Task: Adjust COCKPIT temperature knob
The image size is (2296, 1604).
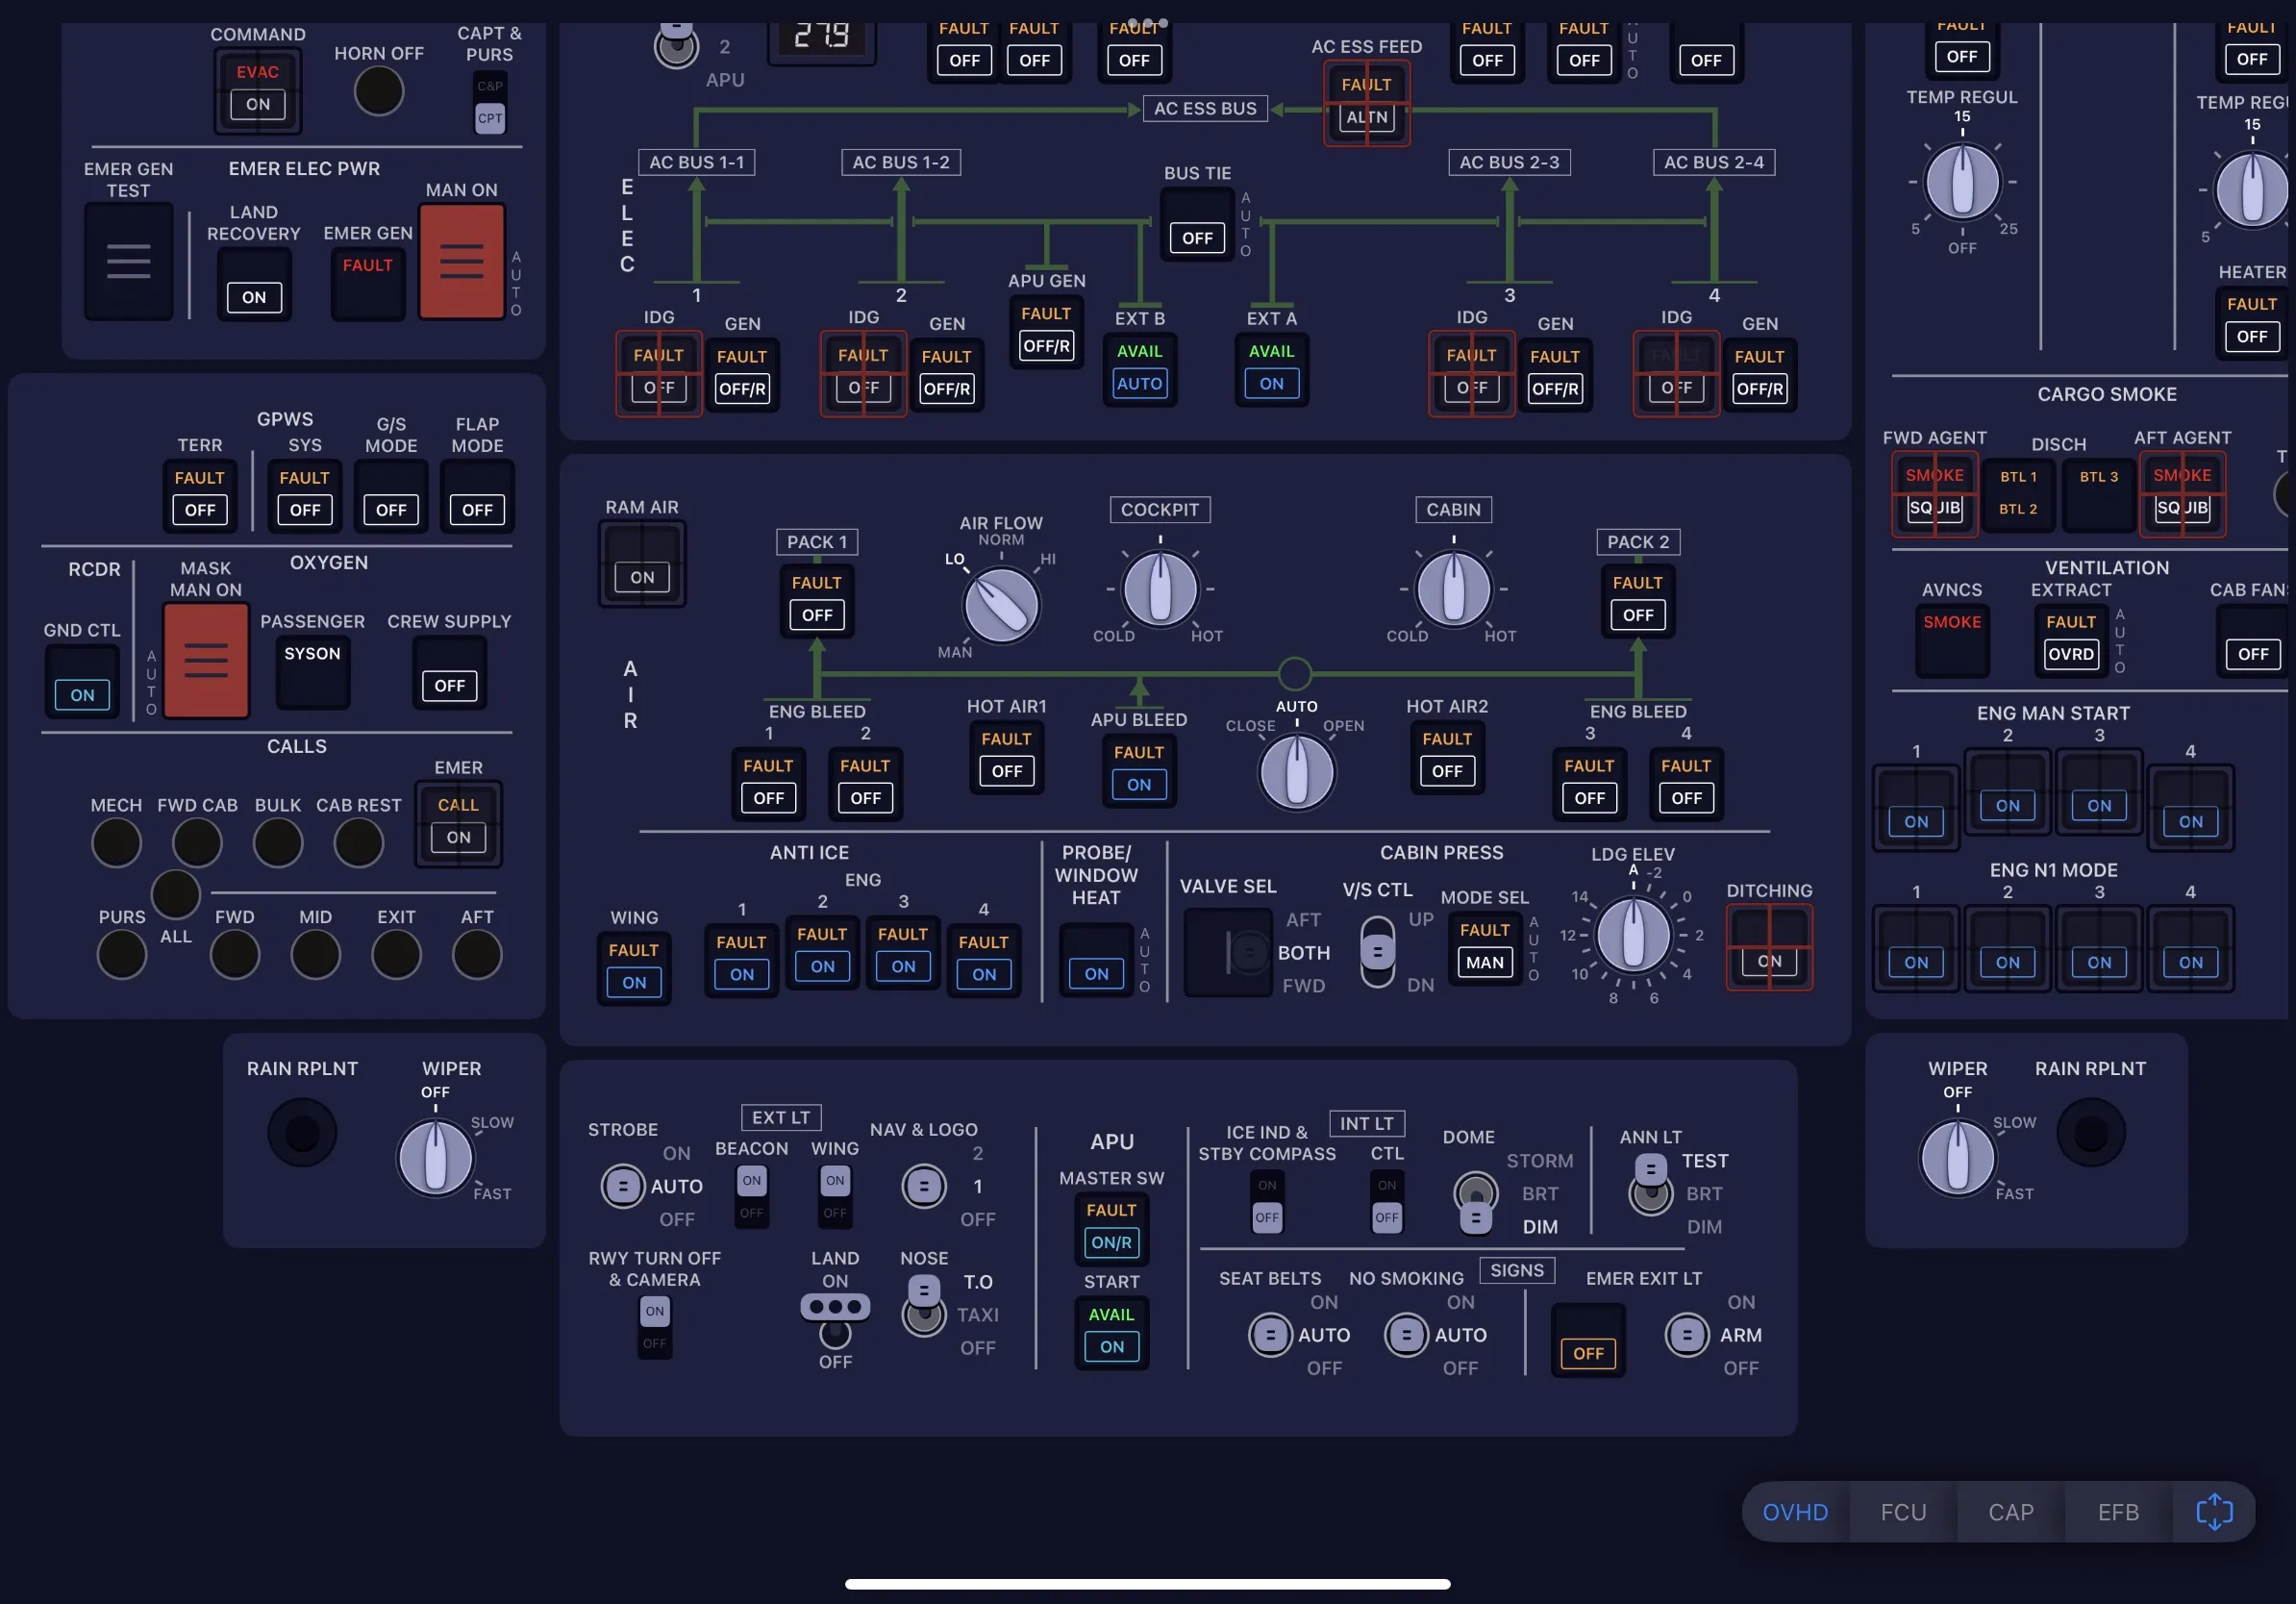Action: pyautogui.click(x=1160, y=589)
